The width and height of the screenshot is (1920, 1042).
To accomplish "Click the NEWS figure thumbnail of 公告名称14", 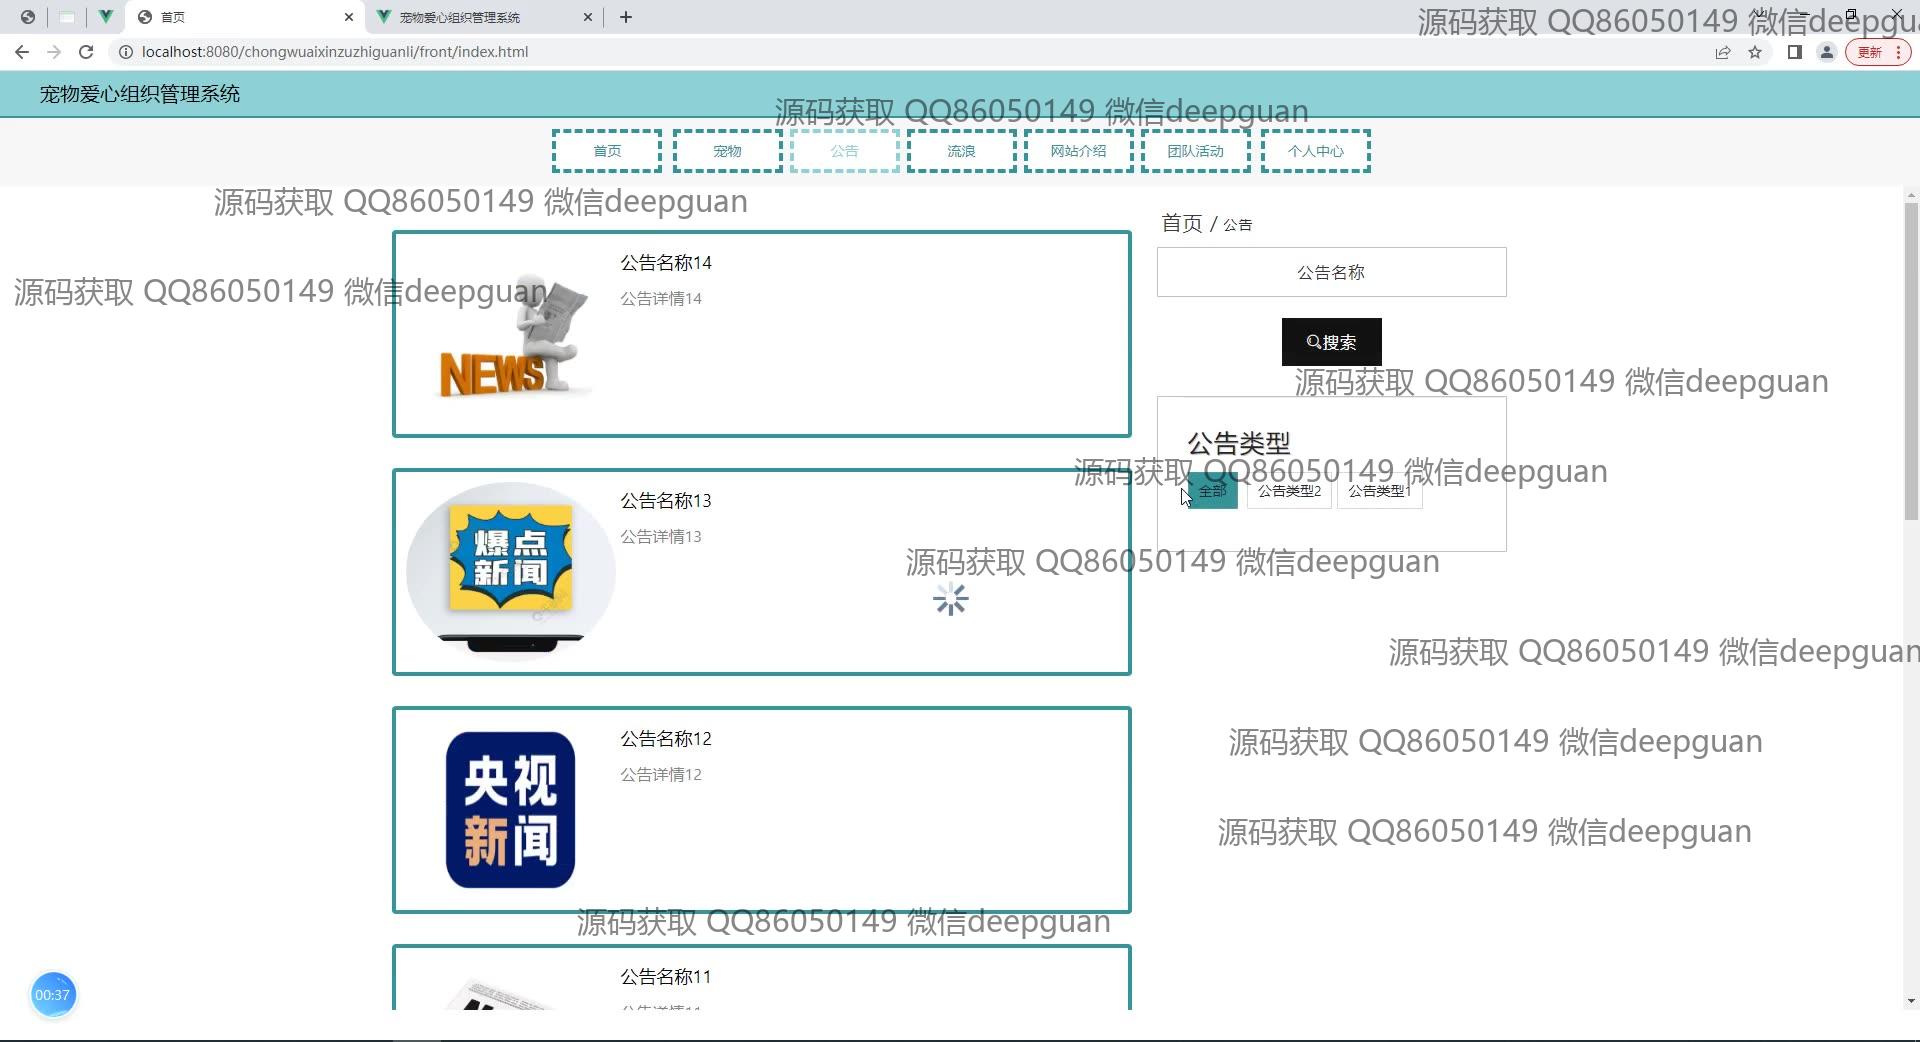I will (510, 335).
